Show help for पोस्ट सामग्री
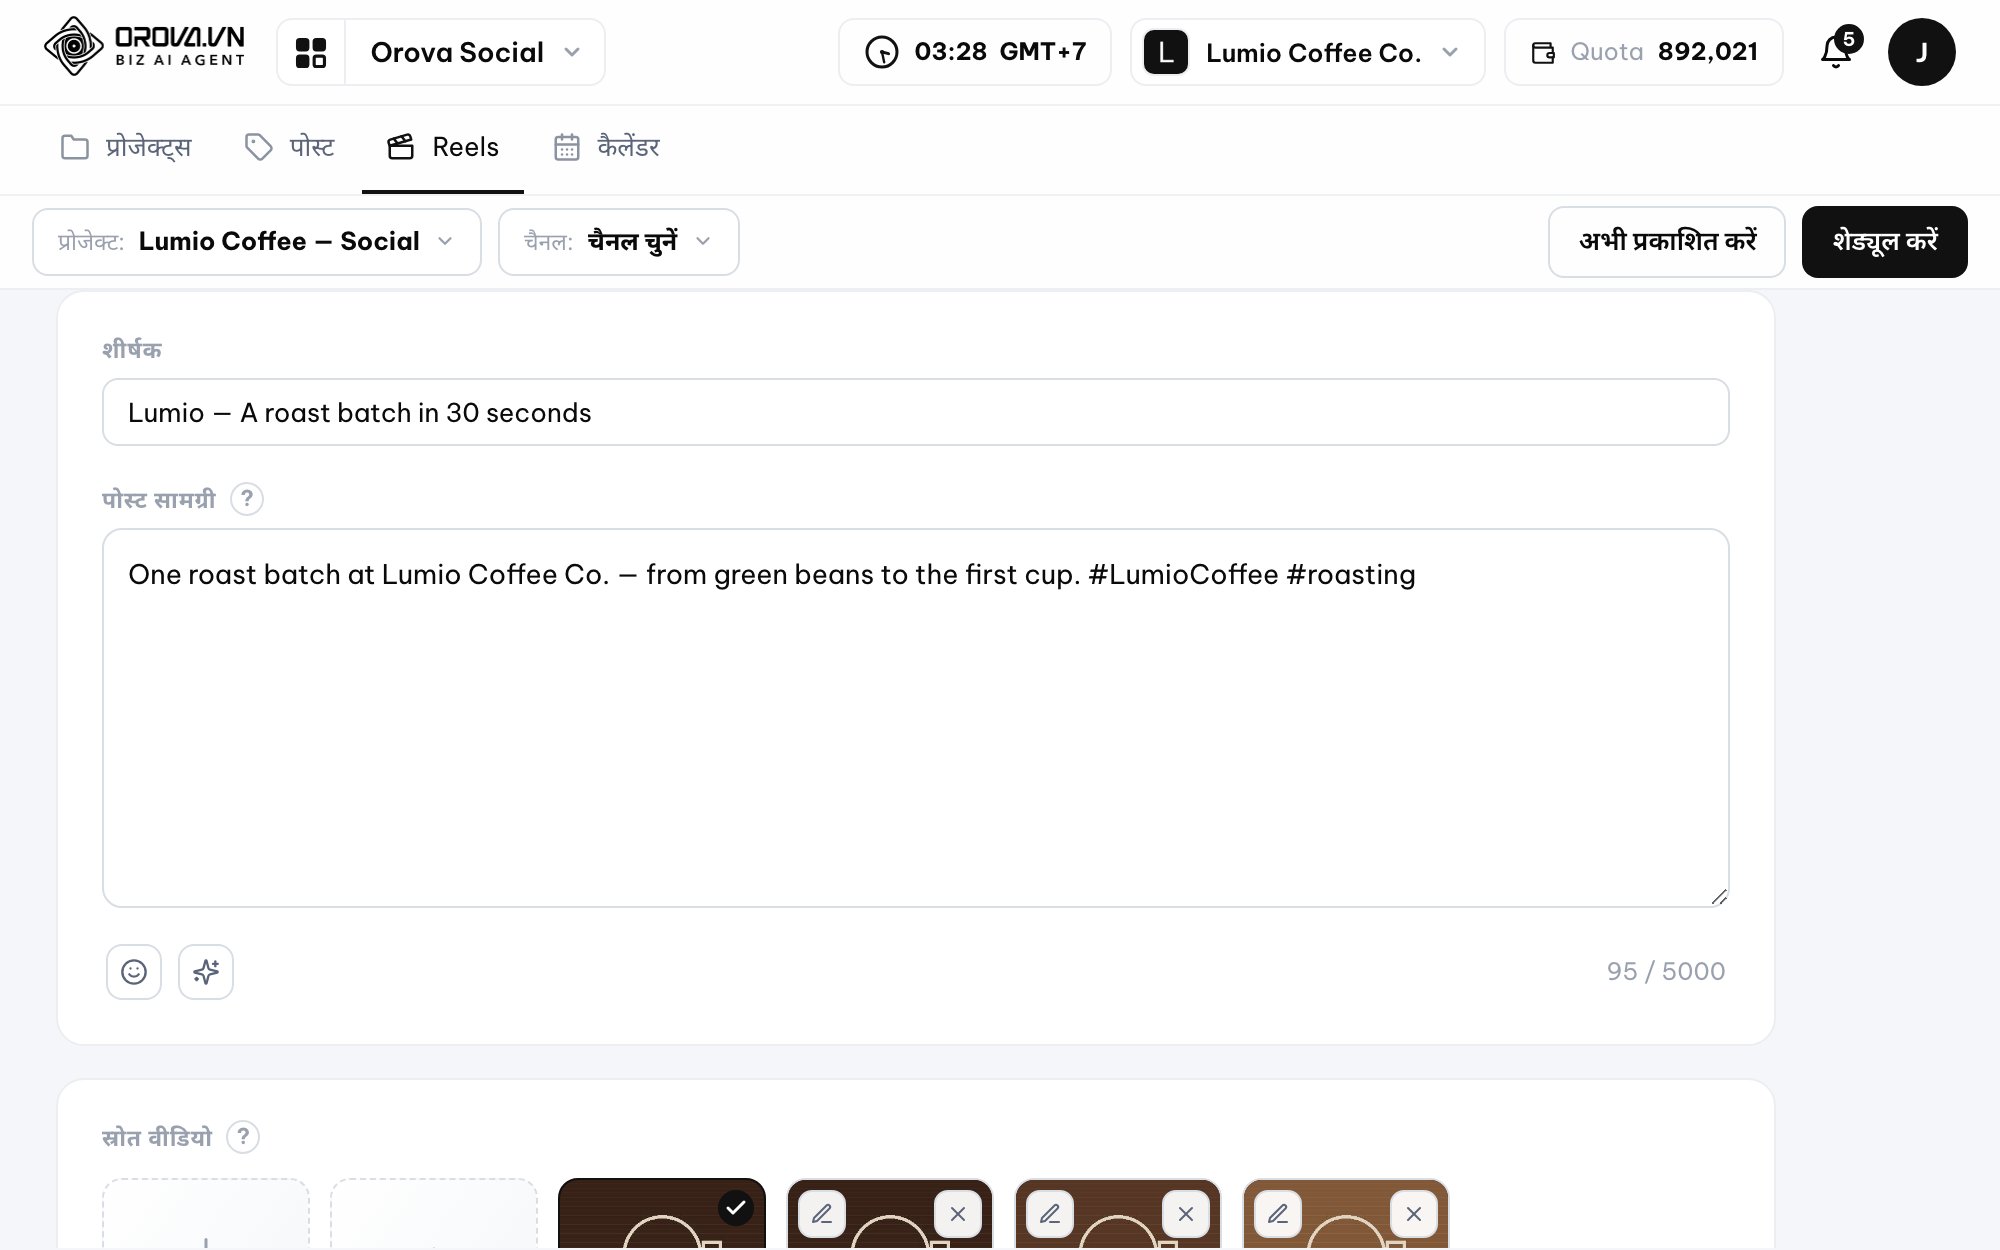Image resolution: width=2000 pixels, height=1250 pixels. (247, 498)
